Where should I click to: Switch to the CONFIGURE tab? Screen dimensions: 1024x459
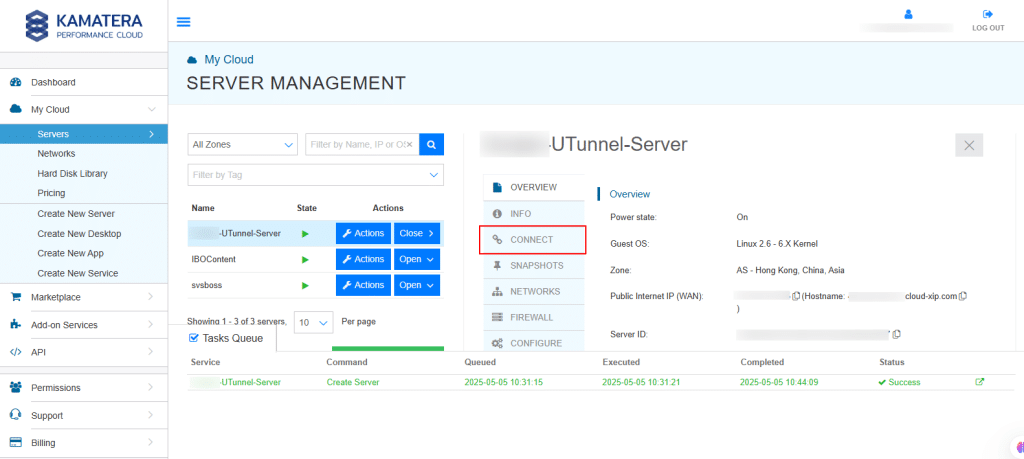click(534, 343)
